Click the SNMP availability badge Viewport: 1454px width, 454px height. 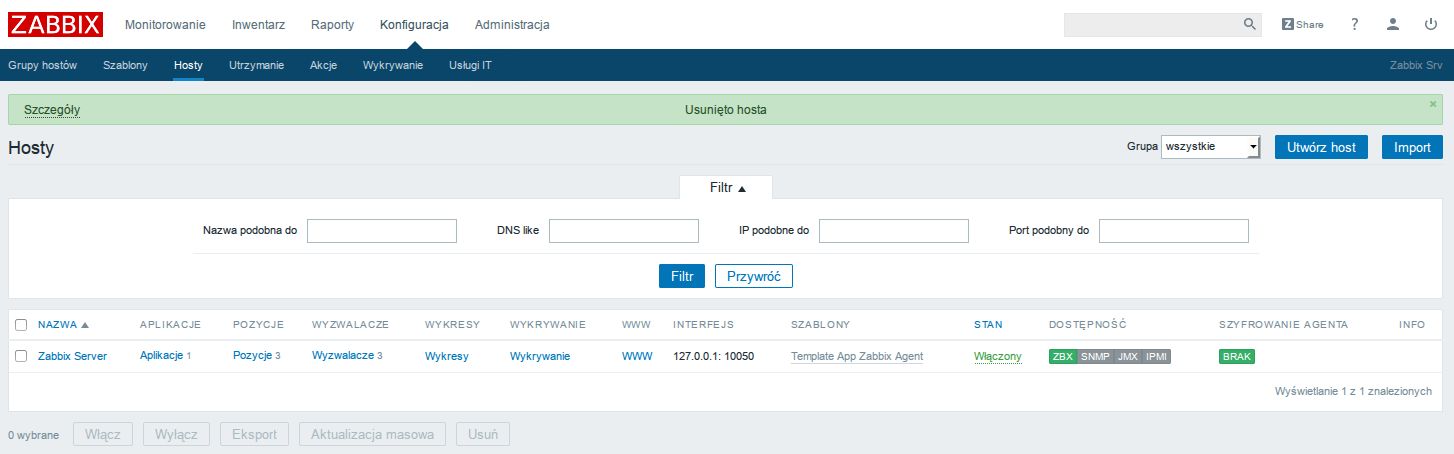1095,356
